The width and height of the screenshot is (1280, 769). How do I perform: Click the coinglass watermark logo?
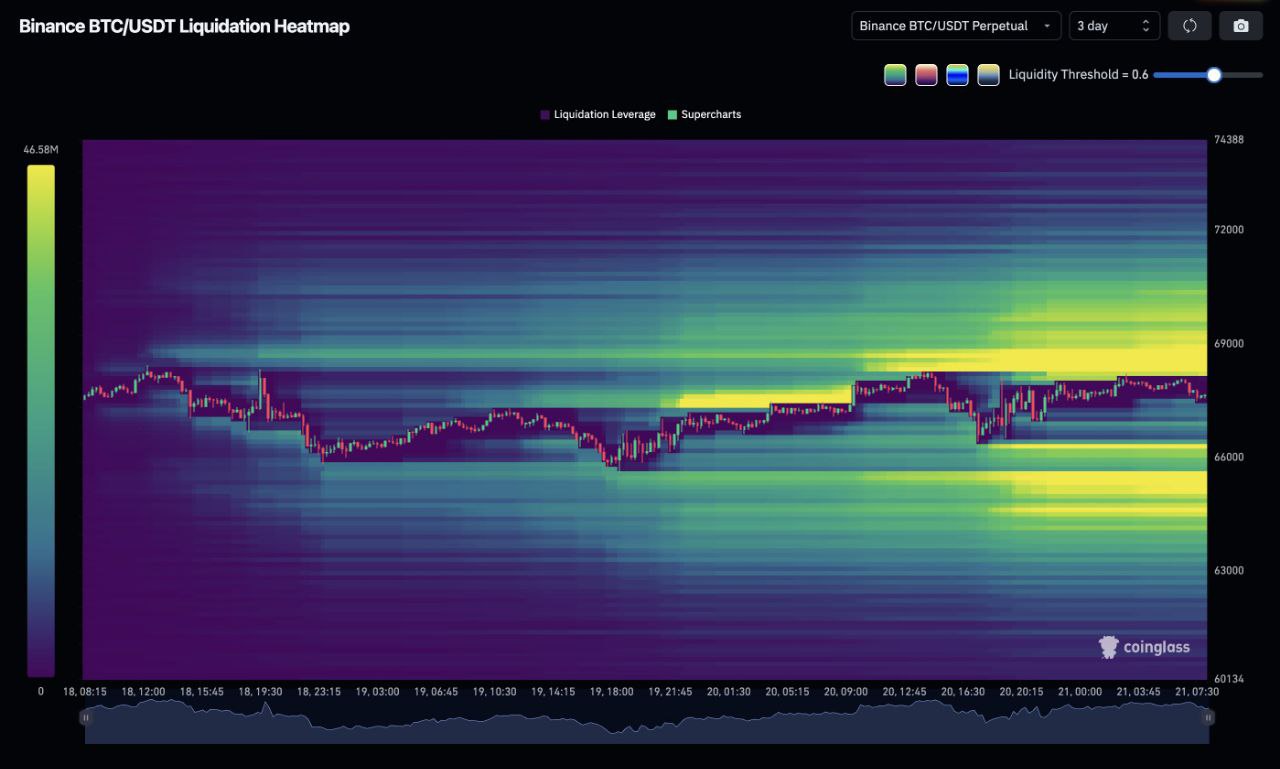point(1144,647)
